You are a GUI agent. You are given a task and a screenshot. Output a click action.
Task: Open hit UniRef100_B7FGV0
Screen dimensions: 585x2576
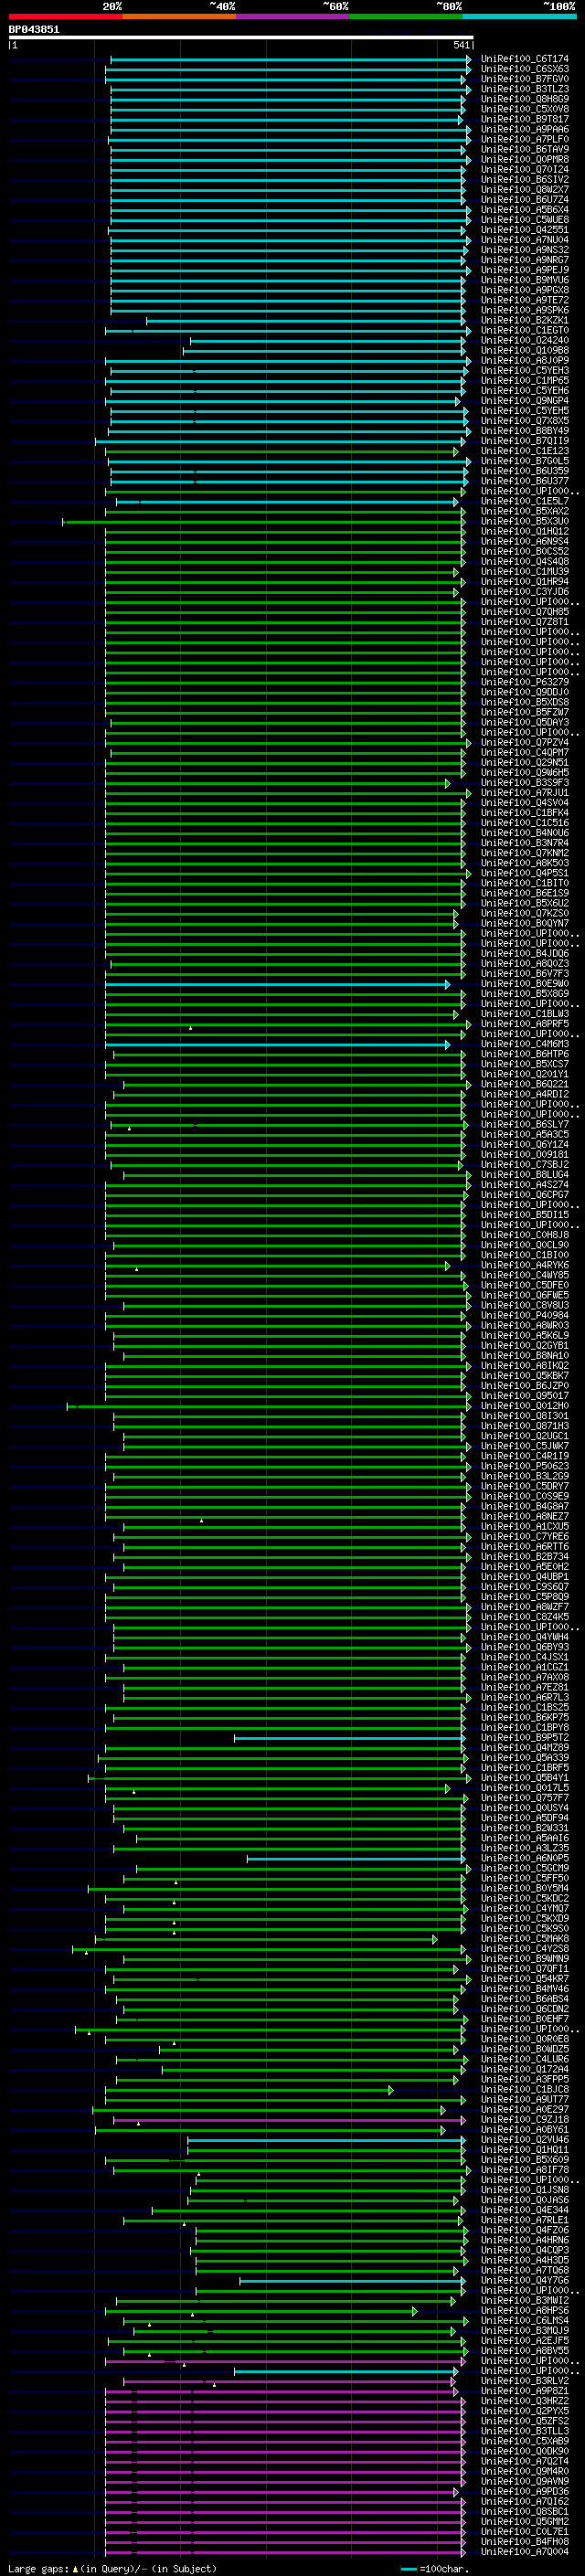[x=524, y=79]
